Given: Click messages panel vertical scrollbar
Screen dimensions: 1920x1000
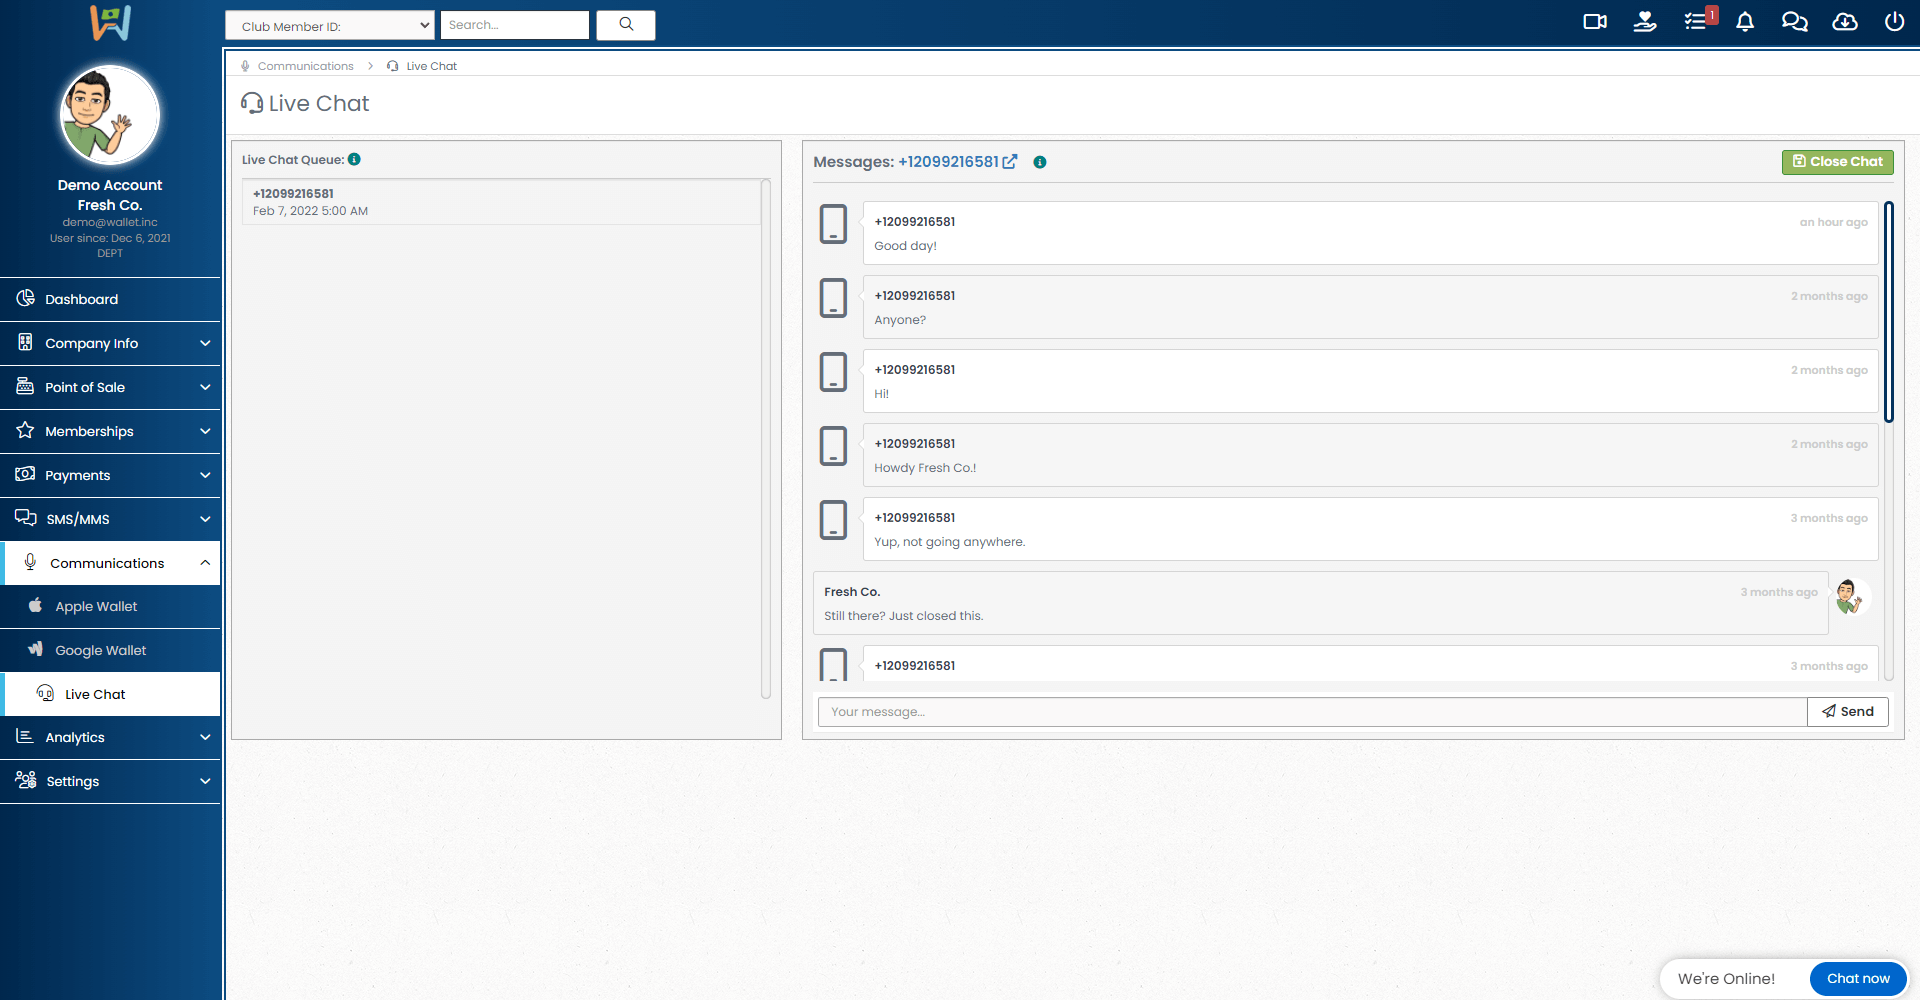Looking at the screenshot, I should point(1888,312).
